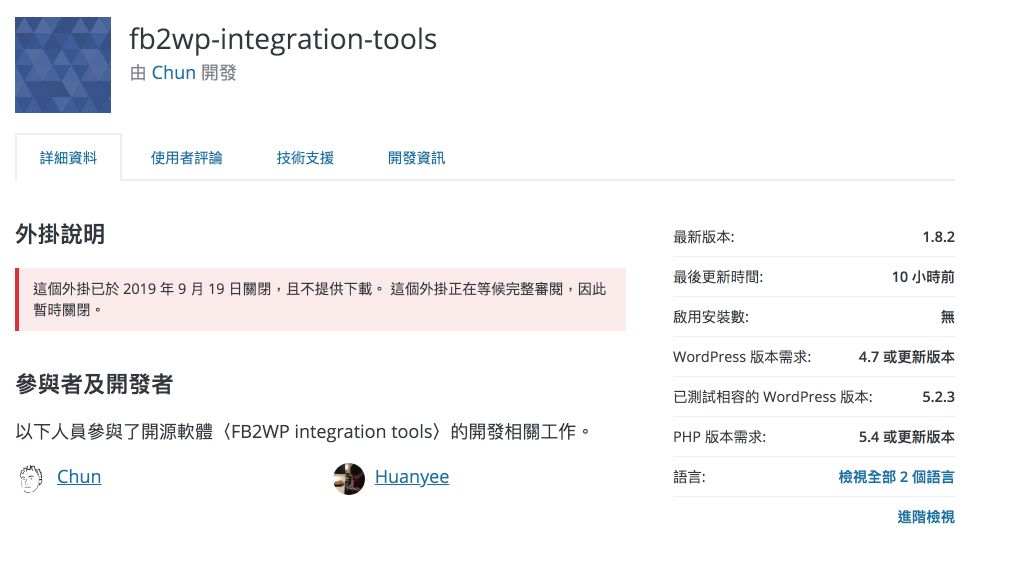The image size is (1012, 566).
Task: Click the 最新版本 label
Action: (703, 237)
